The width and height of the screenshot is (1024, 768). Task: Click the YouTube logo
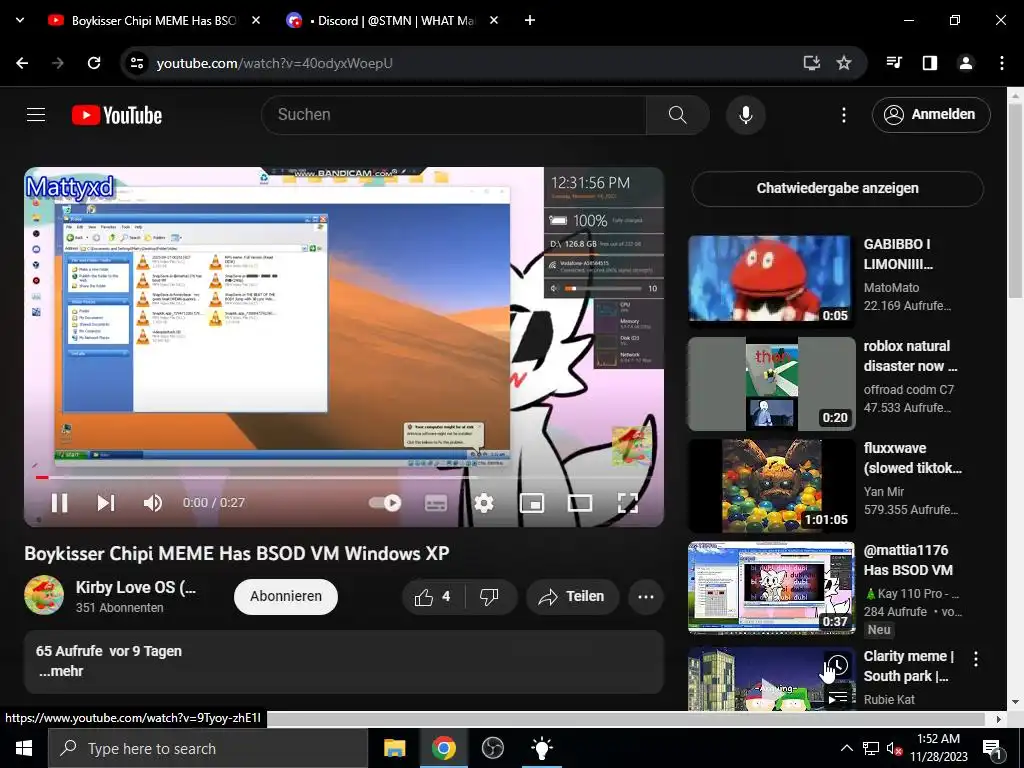[117, 115]
